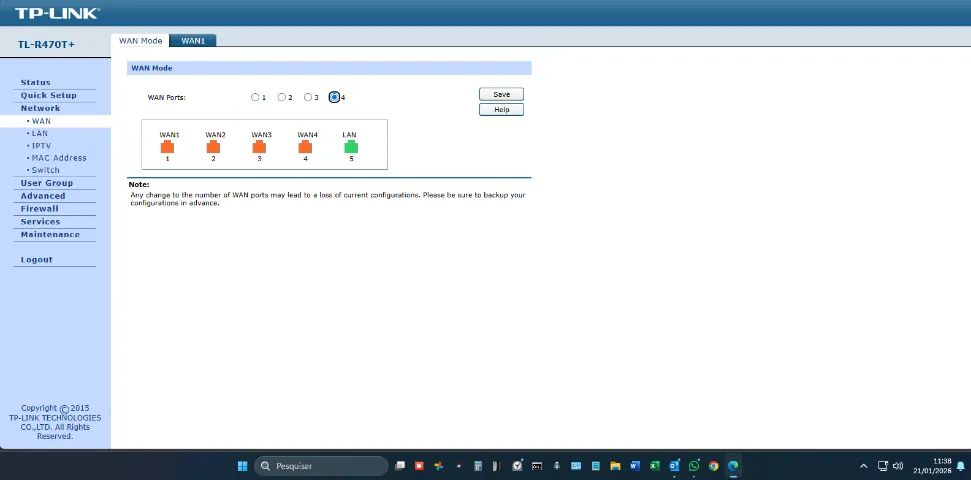Select 3 WAN ports radio button
This screenshot has height=480, width=971.
(x=308, y=97)
